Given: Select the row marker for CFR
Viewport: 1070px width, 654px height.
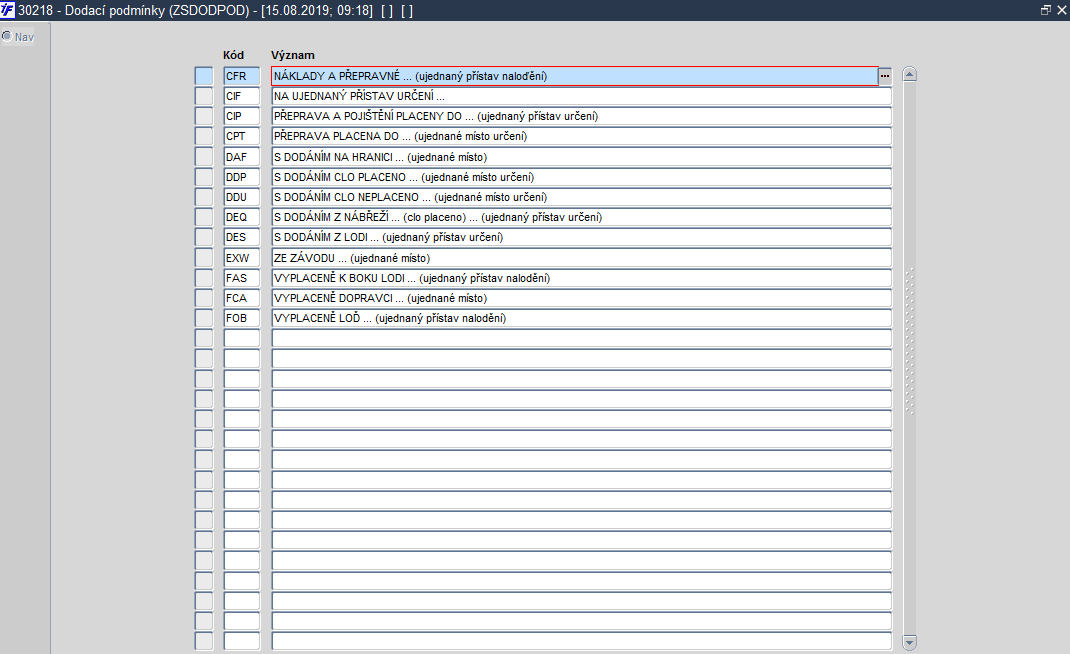Looking at the screenshot, I should [x=204, y=76].
